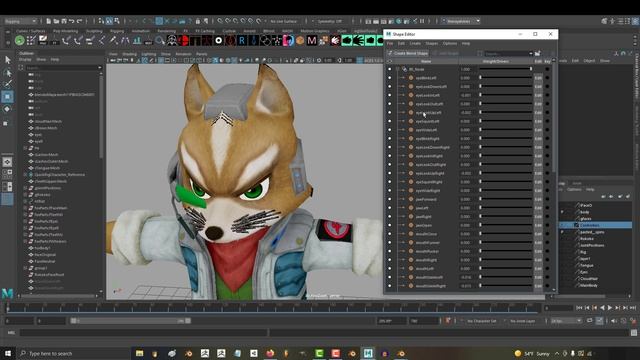Click the orange cube shelf icon
The height and width of the screenshot is (360, 640).
[300, 40]
